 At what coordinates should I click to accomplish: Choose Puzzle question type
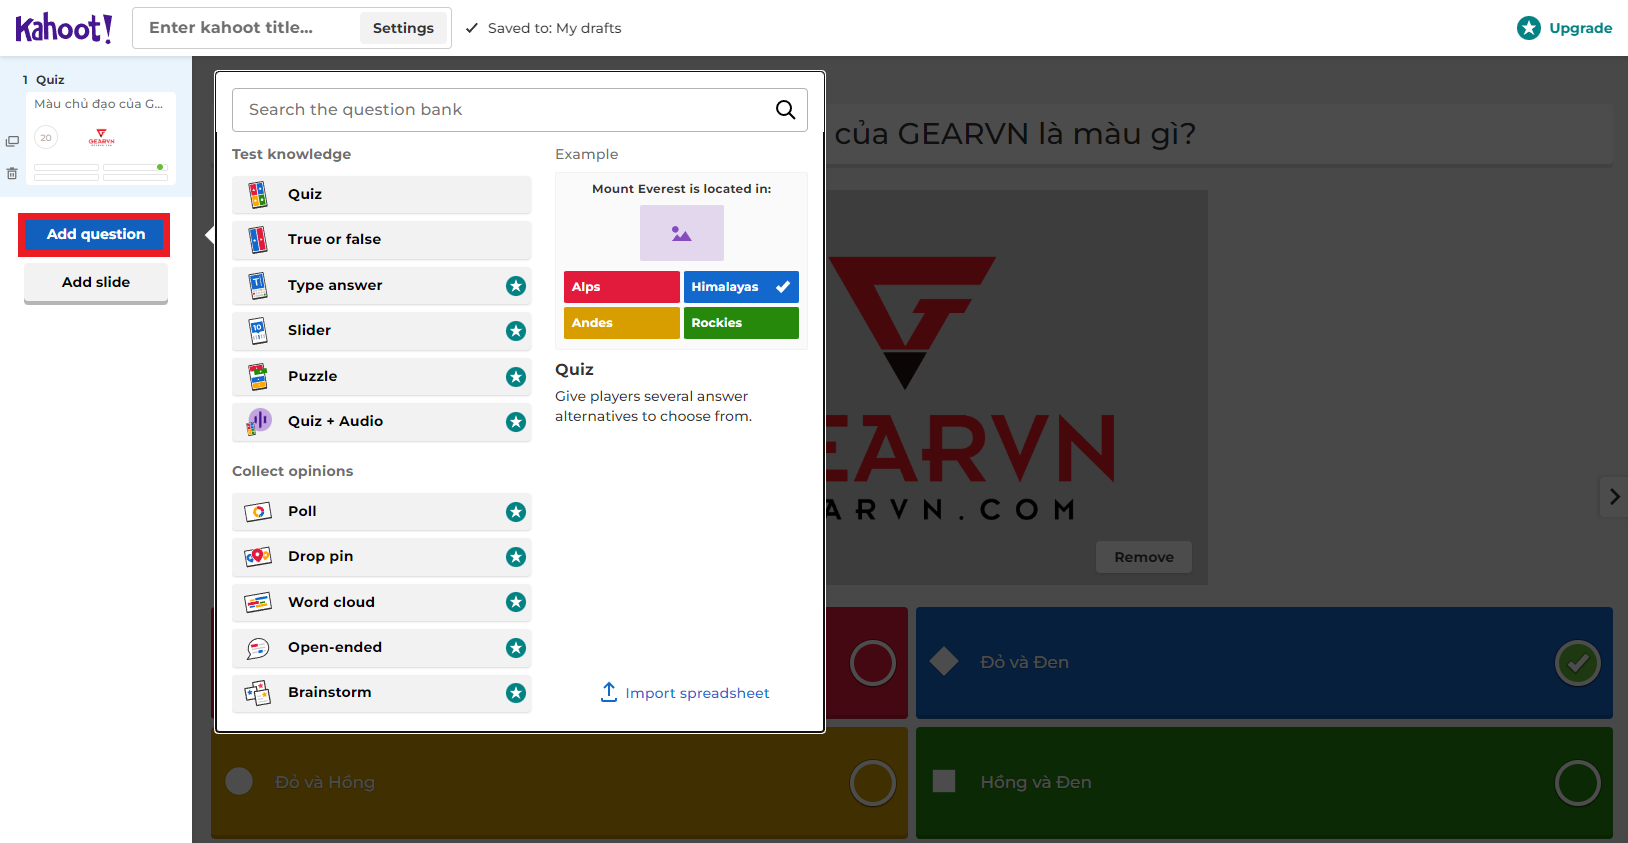pos(382,376)
